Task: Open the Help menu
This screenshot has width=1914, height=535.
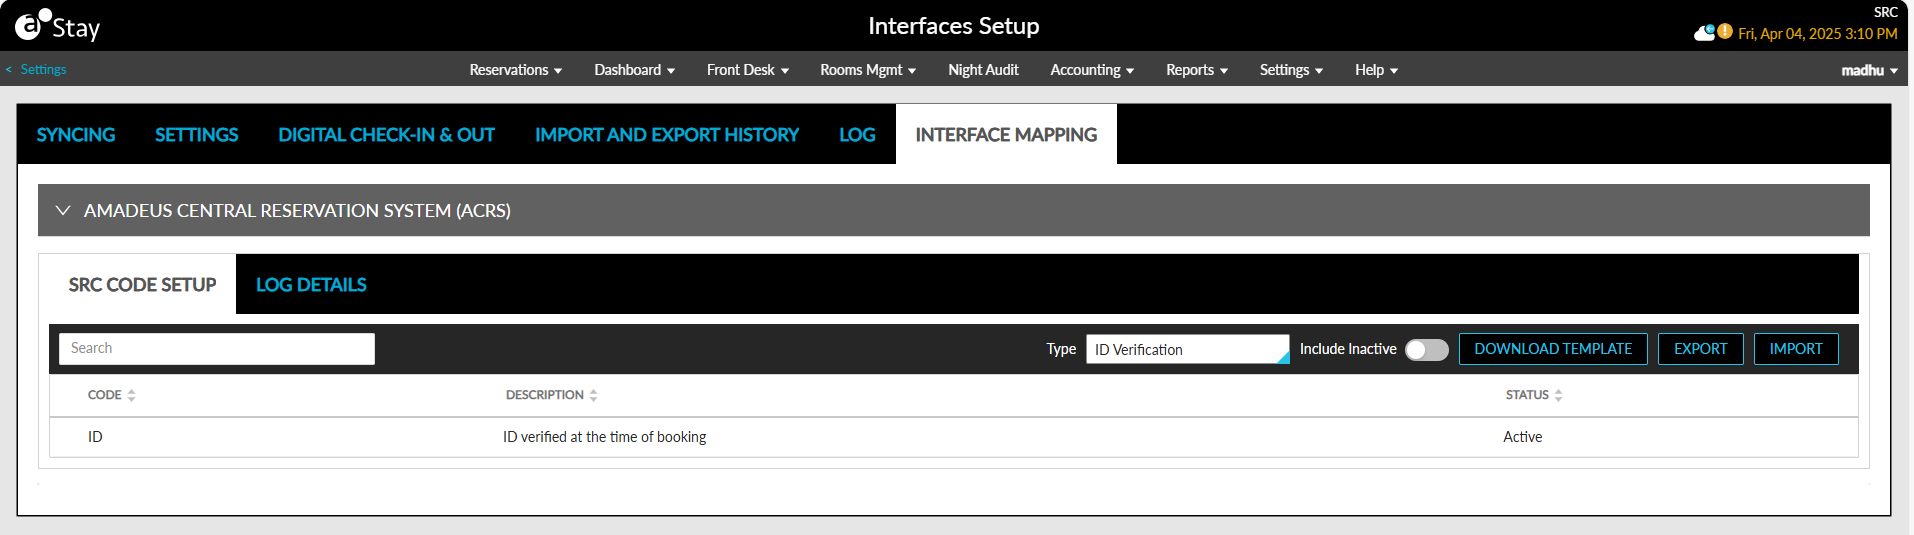Action: point(1376,70)
